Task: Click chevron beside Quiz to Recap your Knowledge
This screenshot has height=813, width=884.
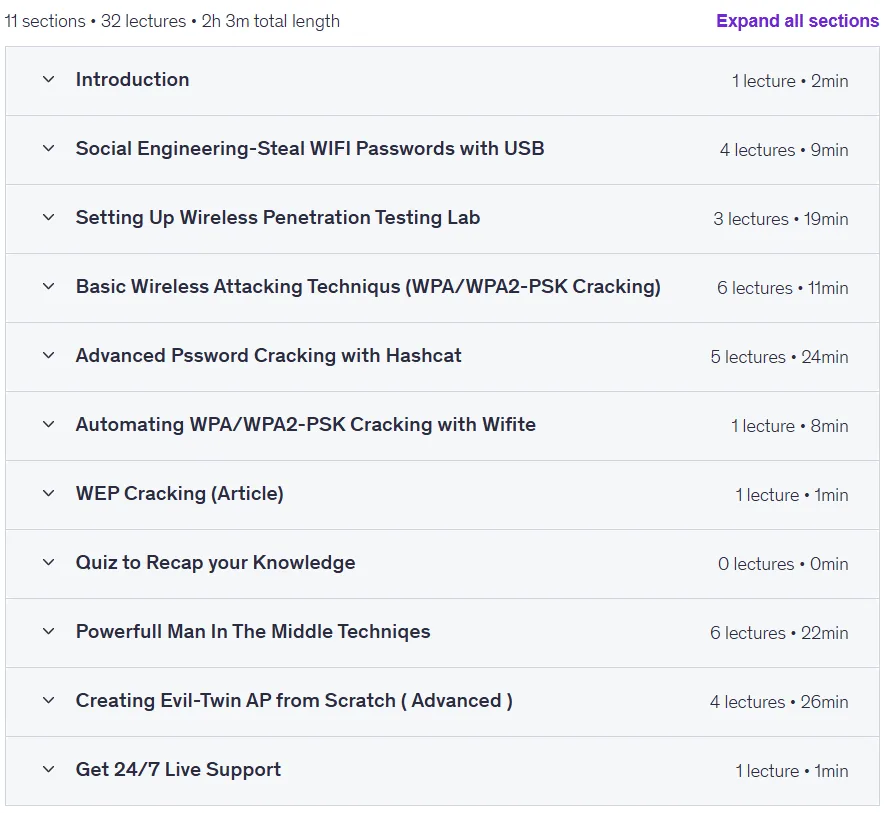Action: [48, 562]
